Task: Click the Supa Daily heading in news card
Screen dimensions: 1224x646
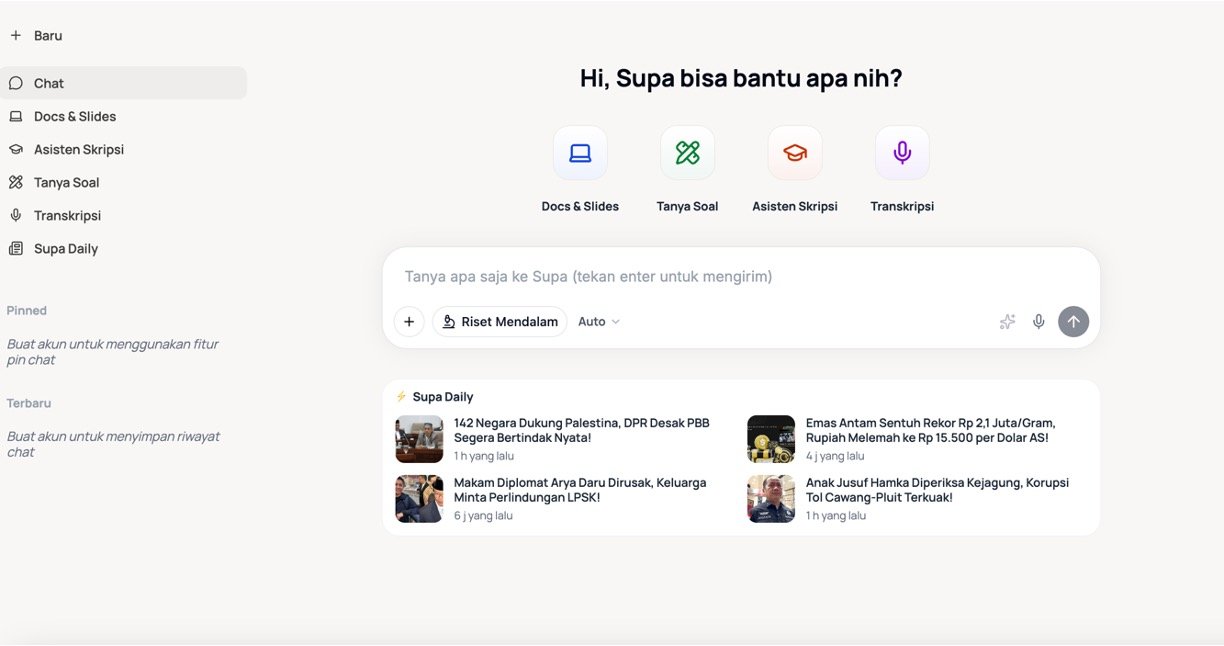Action: pyautogui.click(x=443, y=397)
